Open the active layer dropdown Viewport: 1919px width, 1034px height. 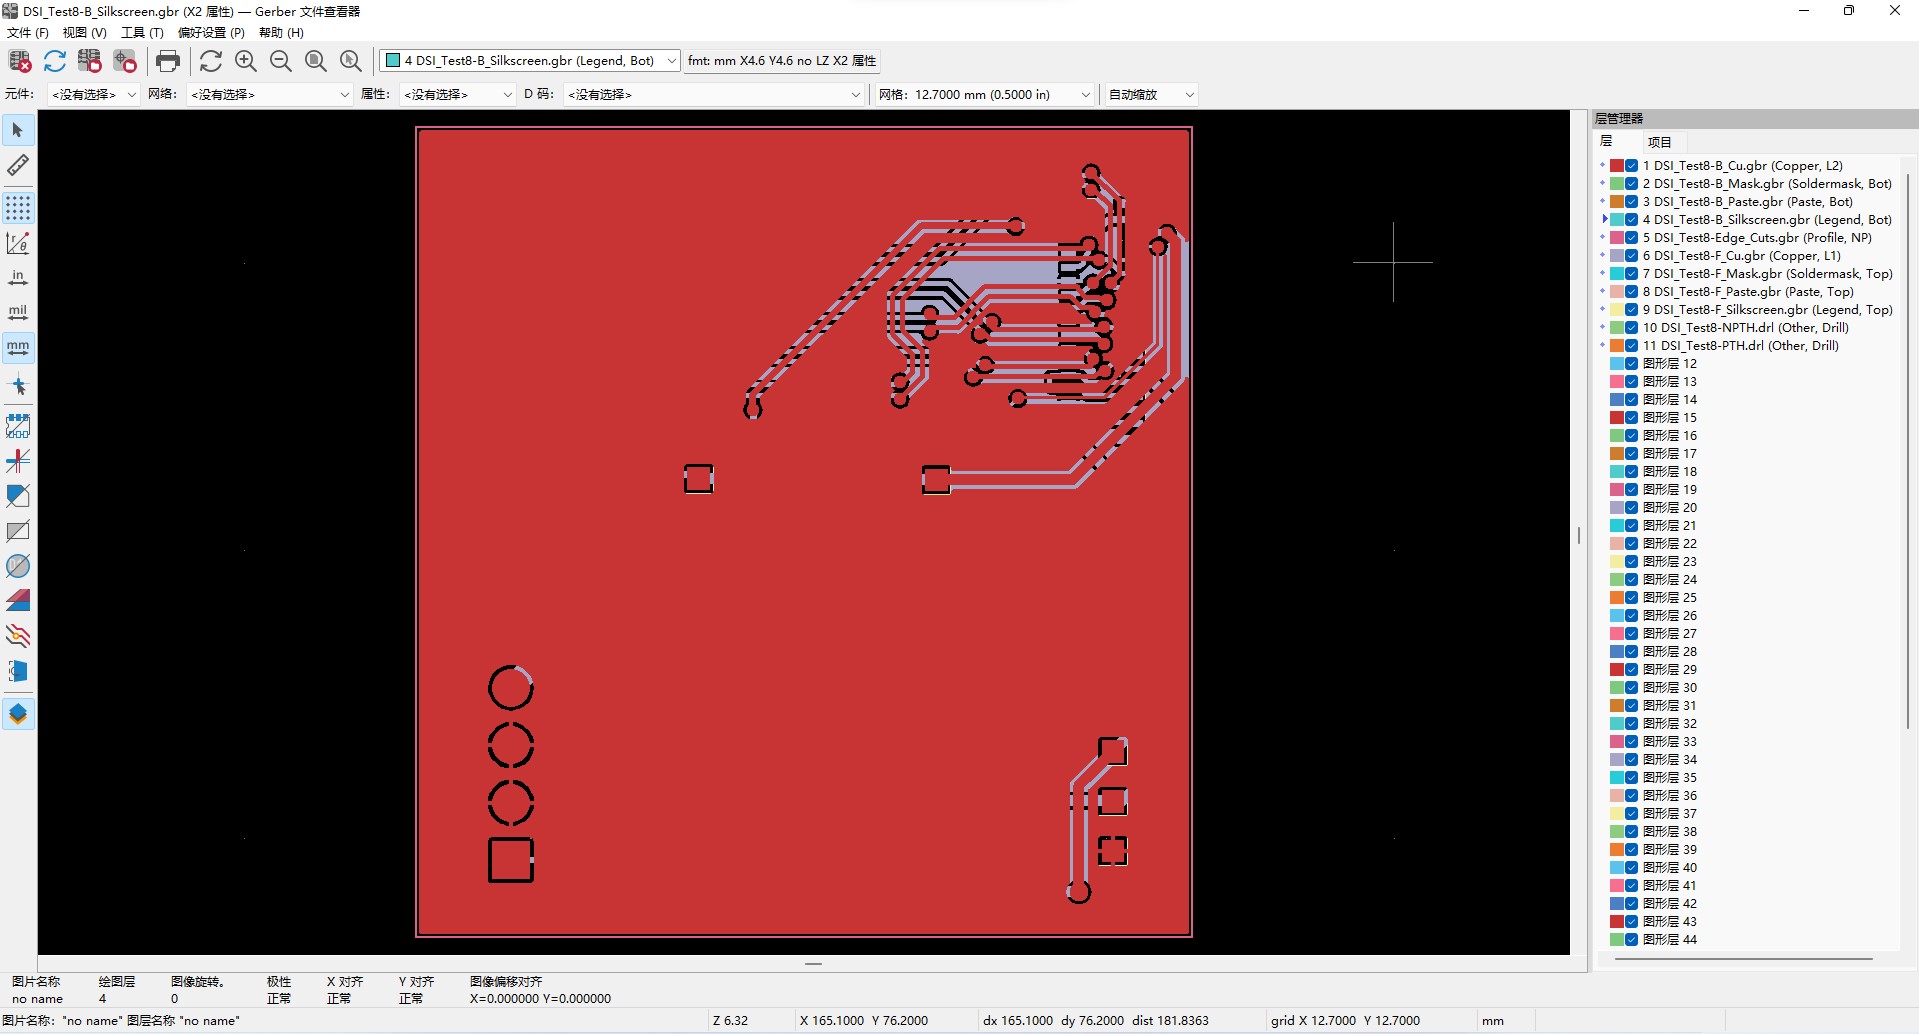(x=530, y=61)
